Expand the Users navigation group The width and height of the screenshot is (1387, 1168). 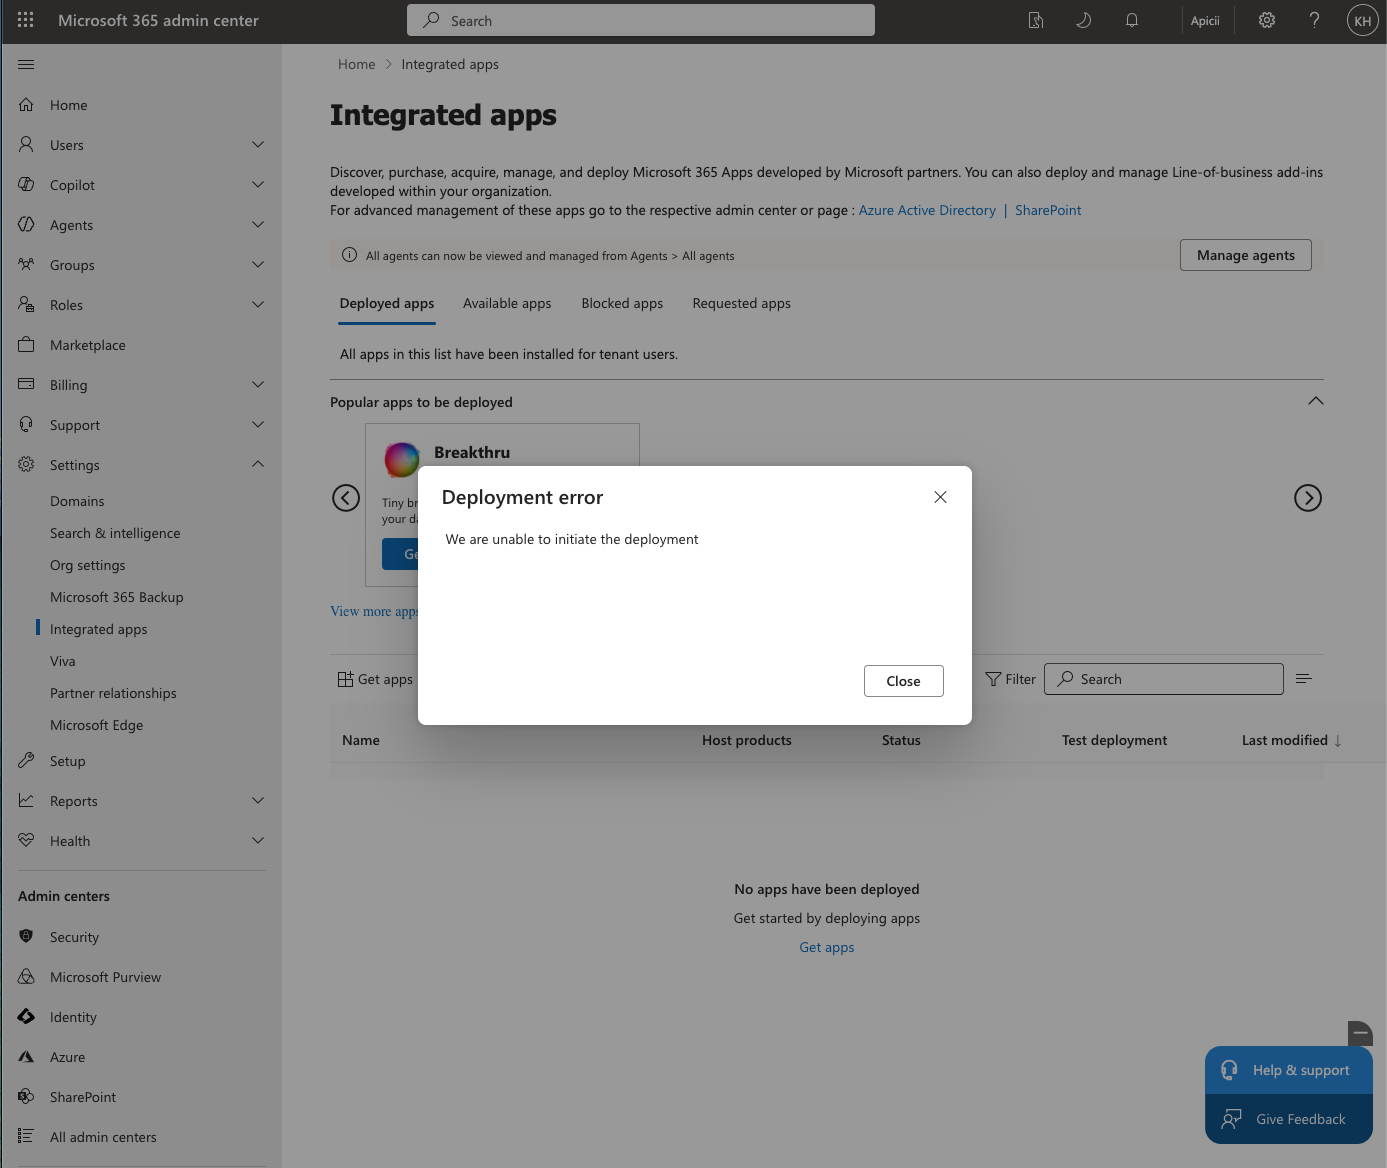(x=142, y=145)
